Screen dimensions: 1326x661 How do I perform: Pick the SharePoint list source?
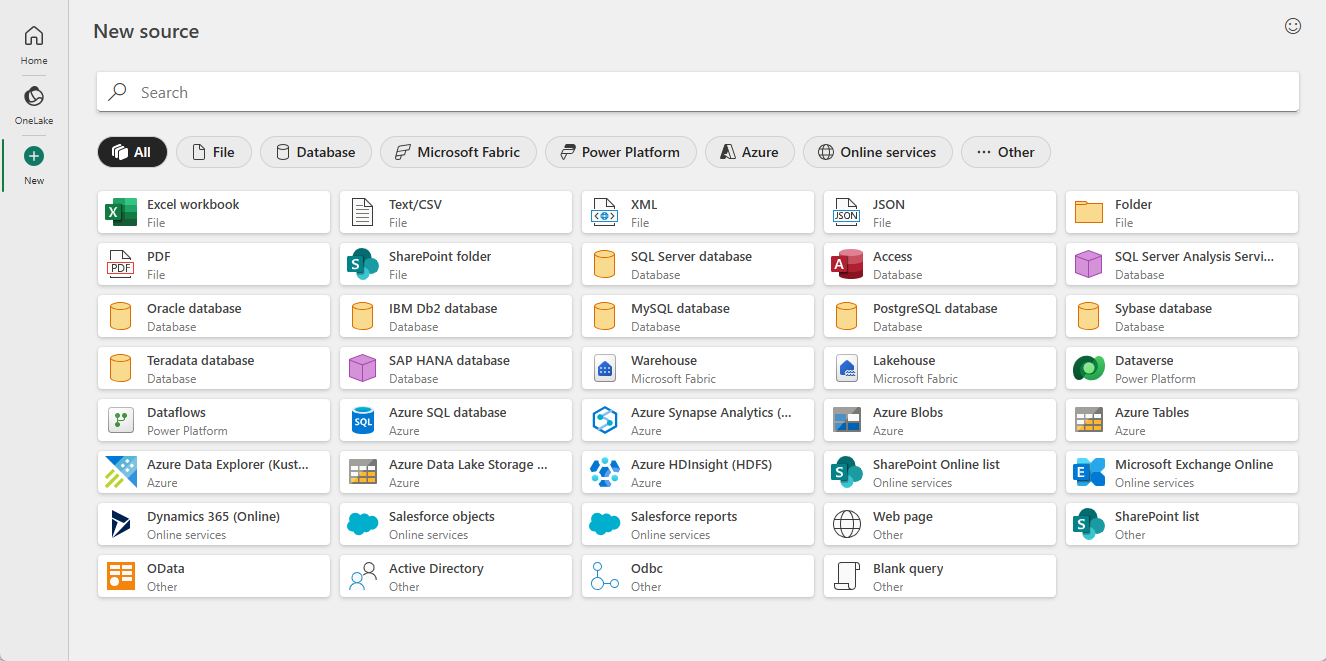1182,524
